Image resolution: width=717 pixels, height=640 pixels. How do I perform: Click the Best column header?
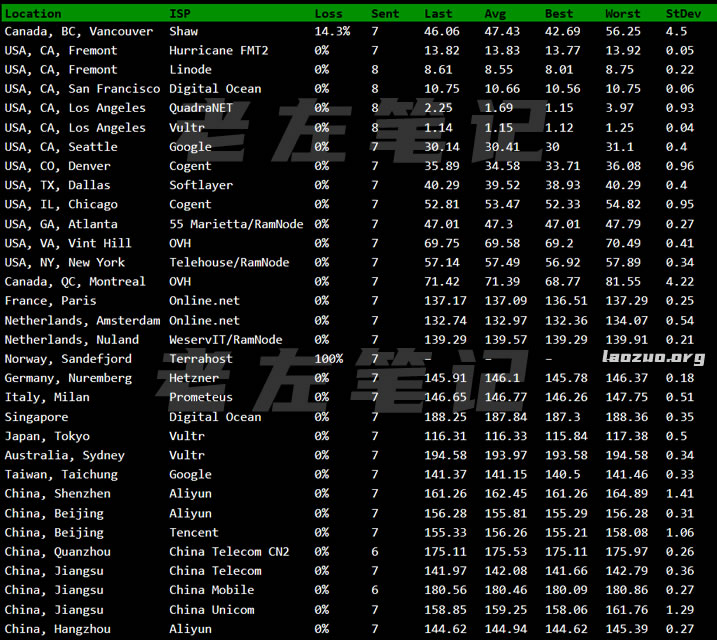coord(559,14)
